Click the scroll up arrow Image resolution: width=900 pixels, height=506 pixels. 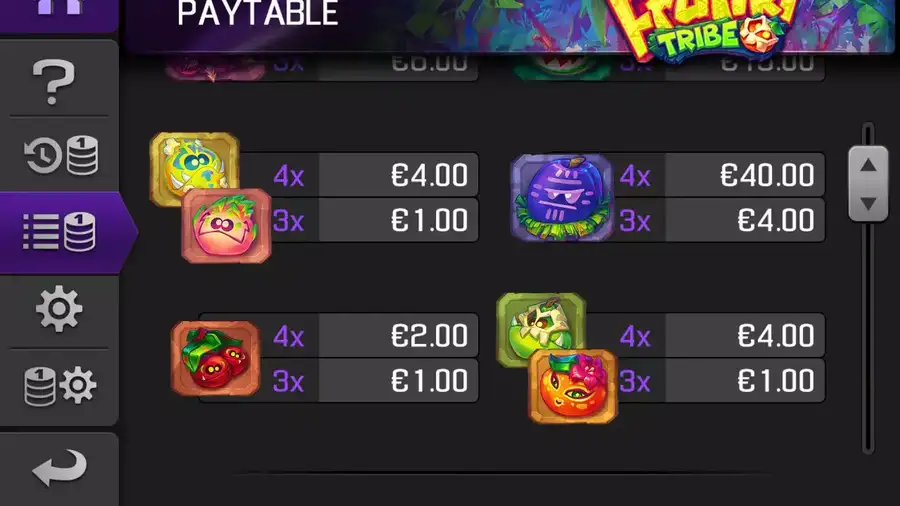[x=868, y=166]
